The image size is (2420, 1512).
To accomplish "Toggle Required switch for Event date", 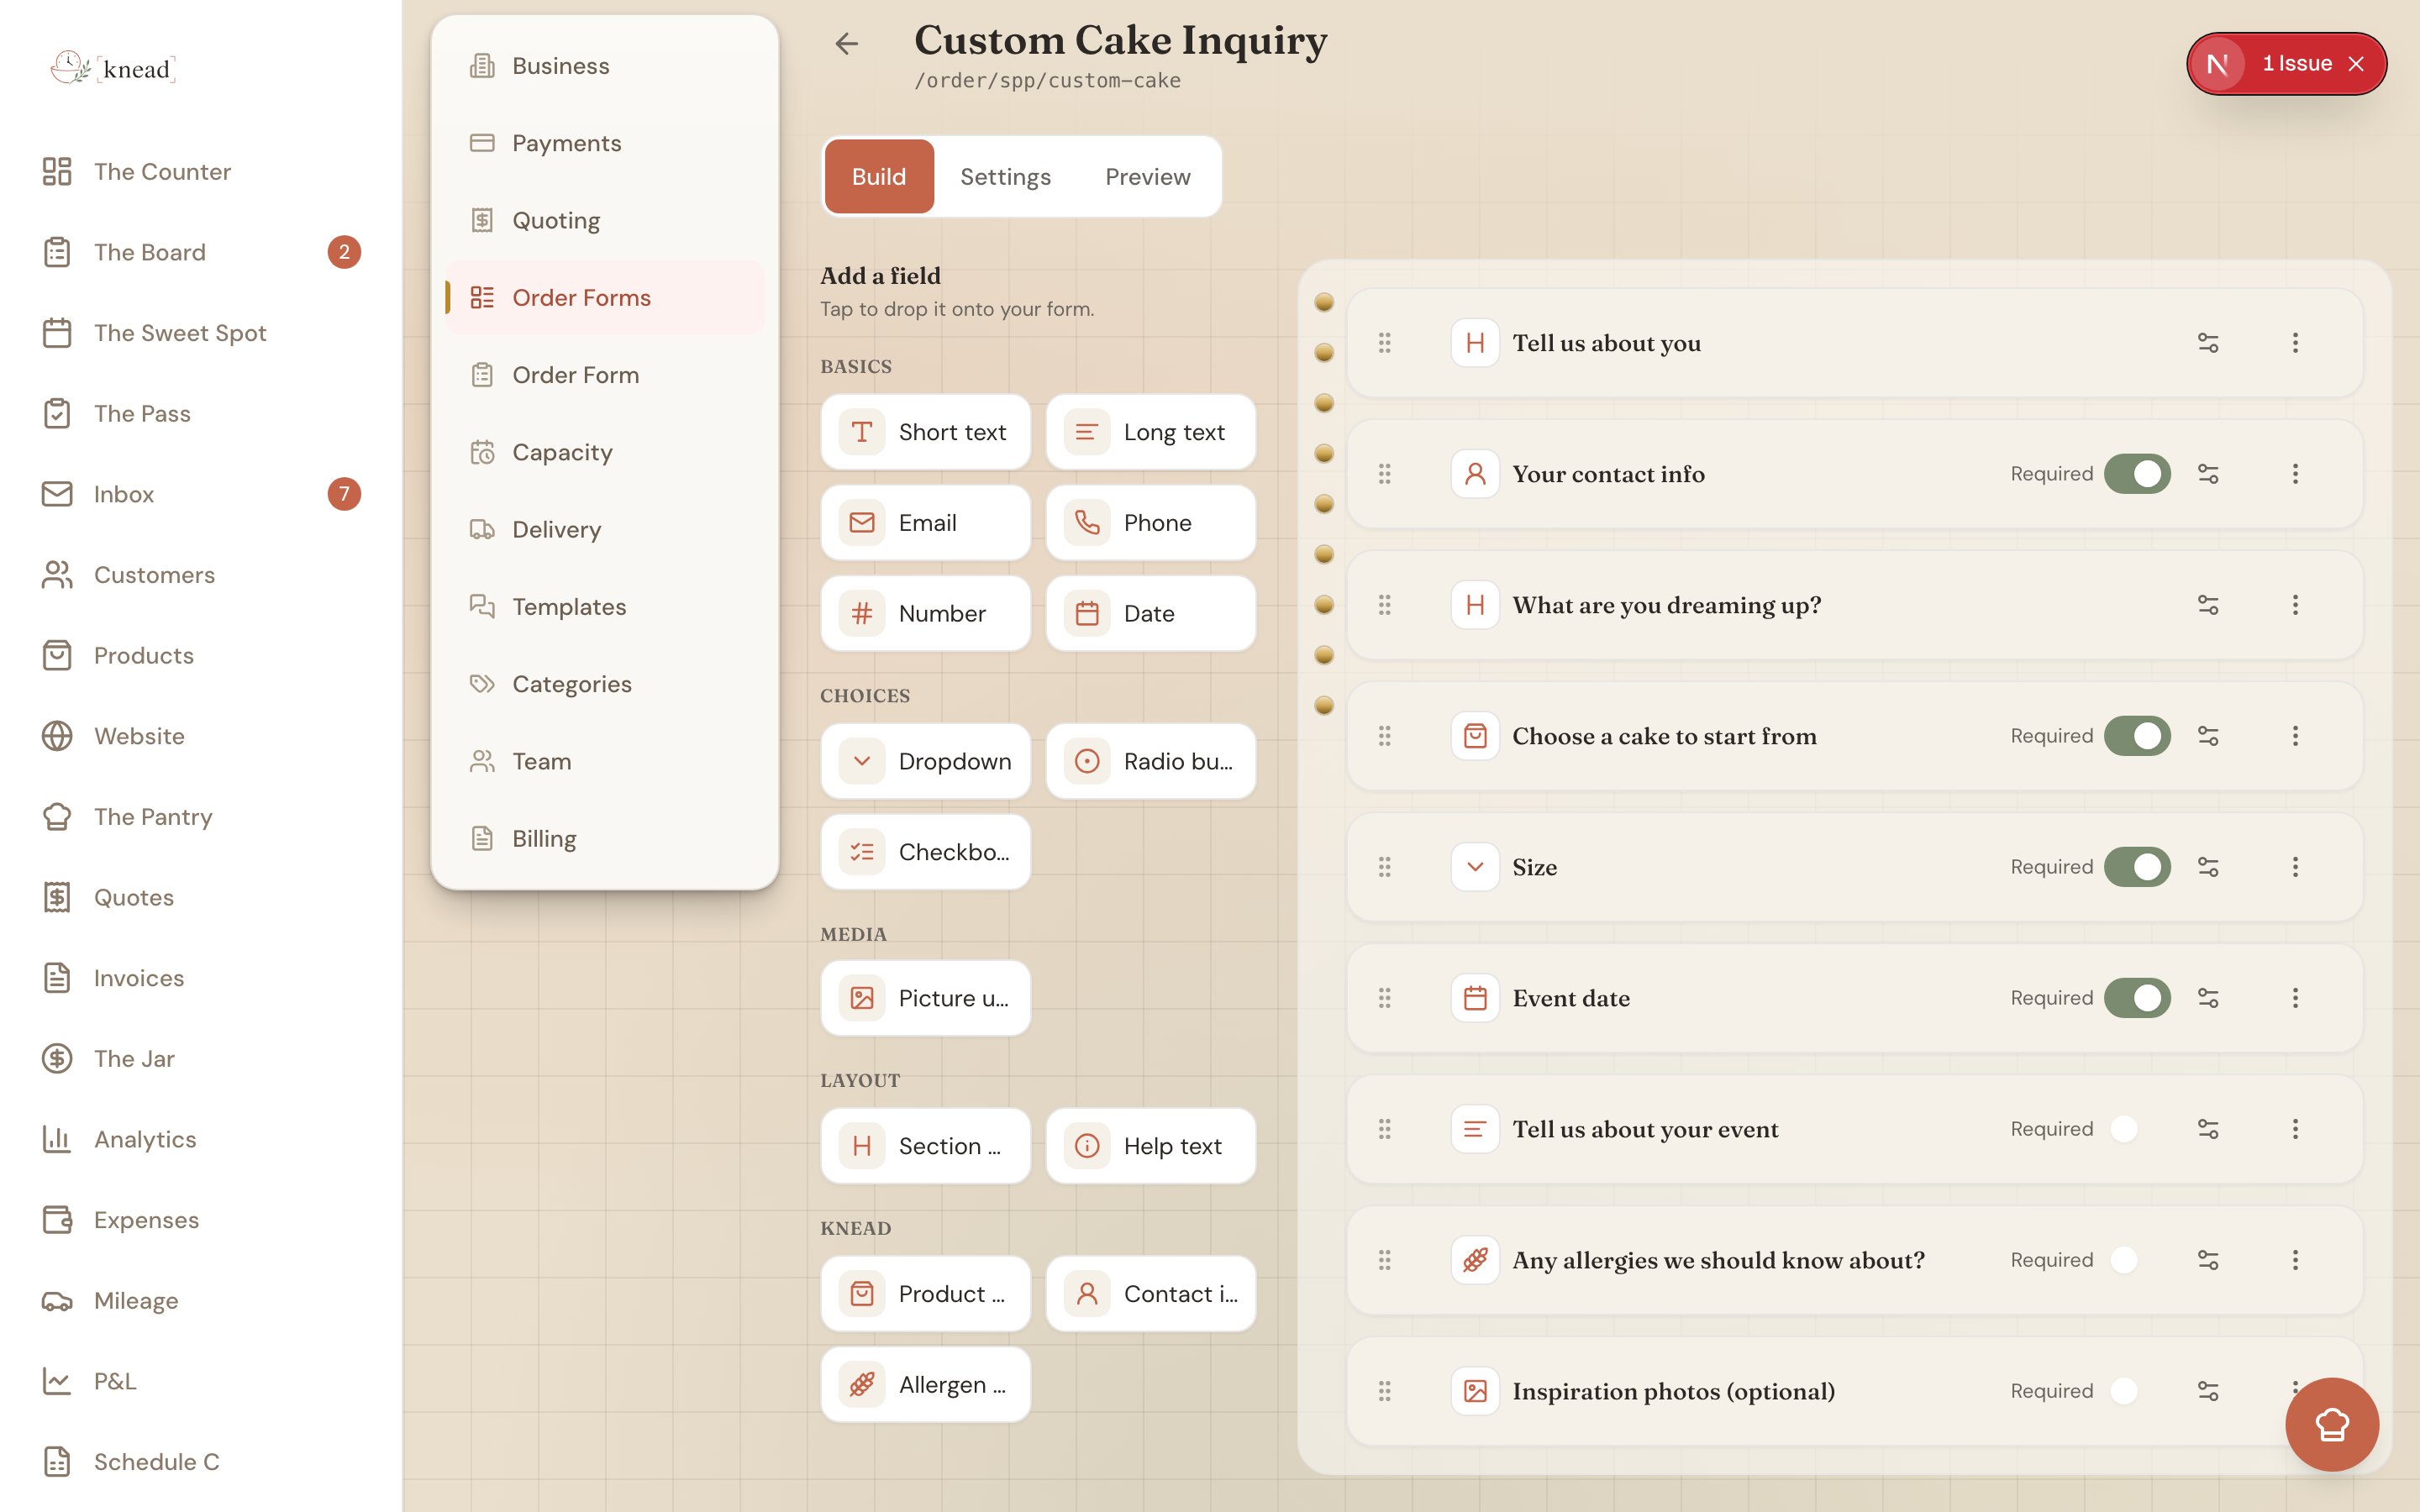I will [2137, 998].
